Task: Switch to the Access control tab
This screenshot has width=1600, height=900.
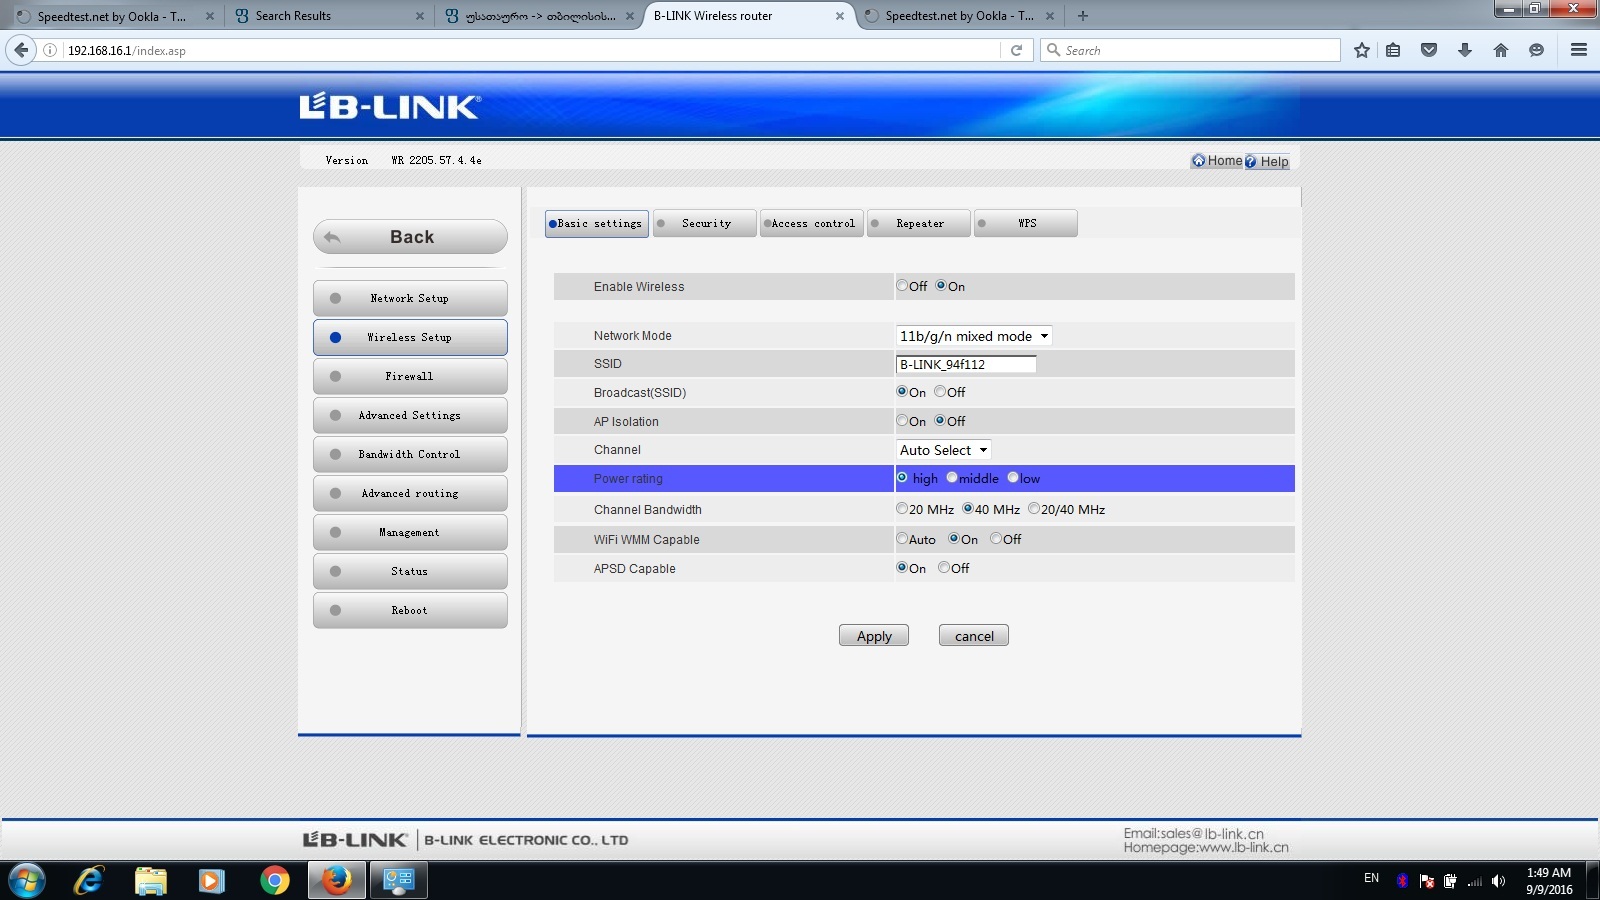Action: coord(811,223)
